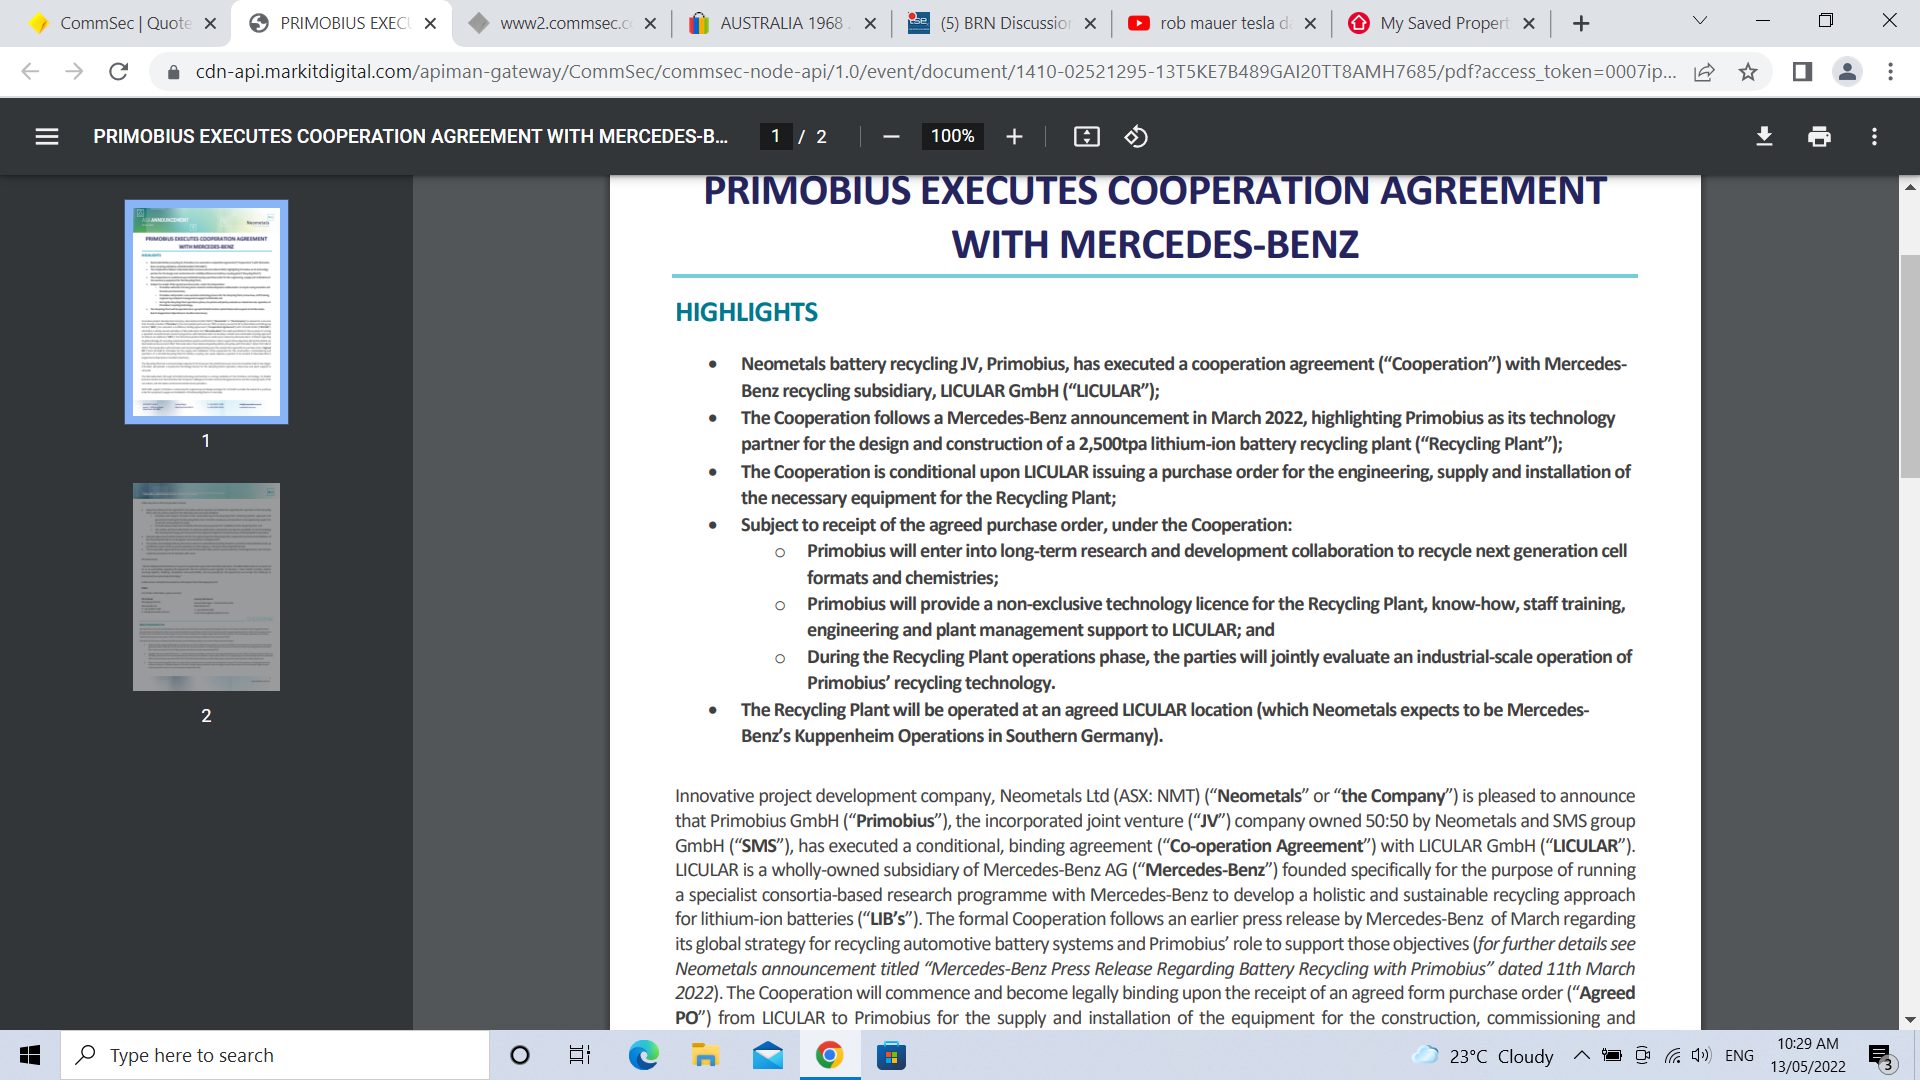
Task: Launch Microsoft Edge from taskbar
Action: pyautogui.click(x=643, y=1055)
